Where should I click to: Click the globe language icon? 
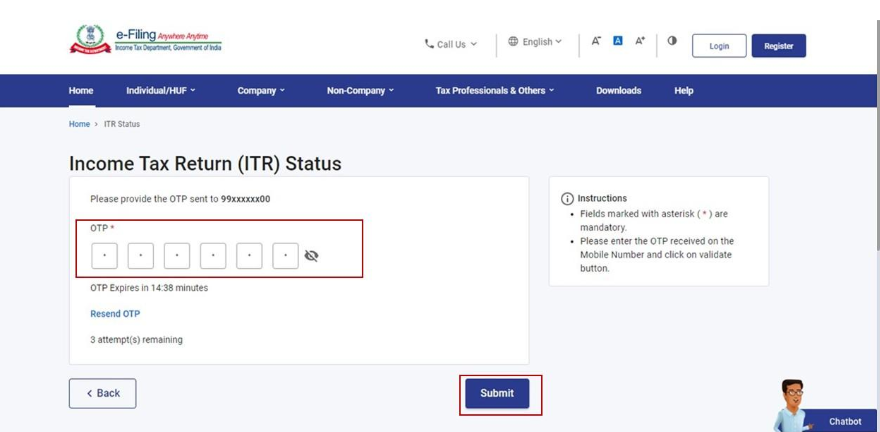click(x=513, y=42)
